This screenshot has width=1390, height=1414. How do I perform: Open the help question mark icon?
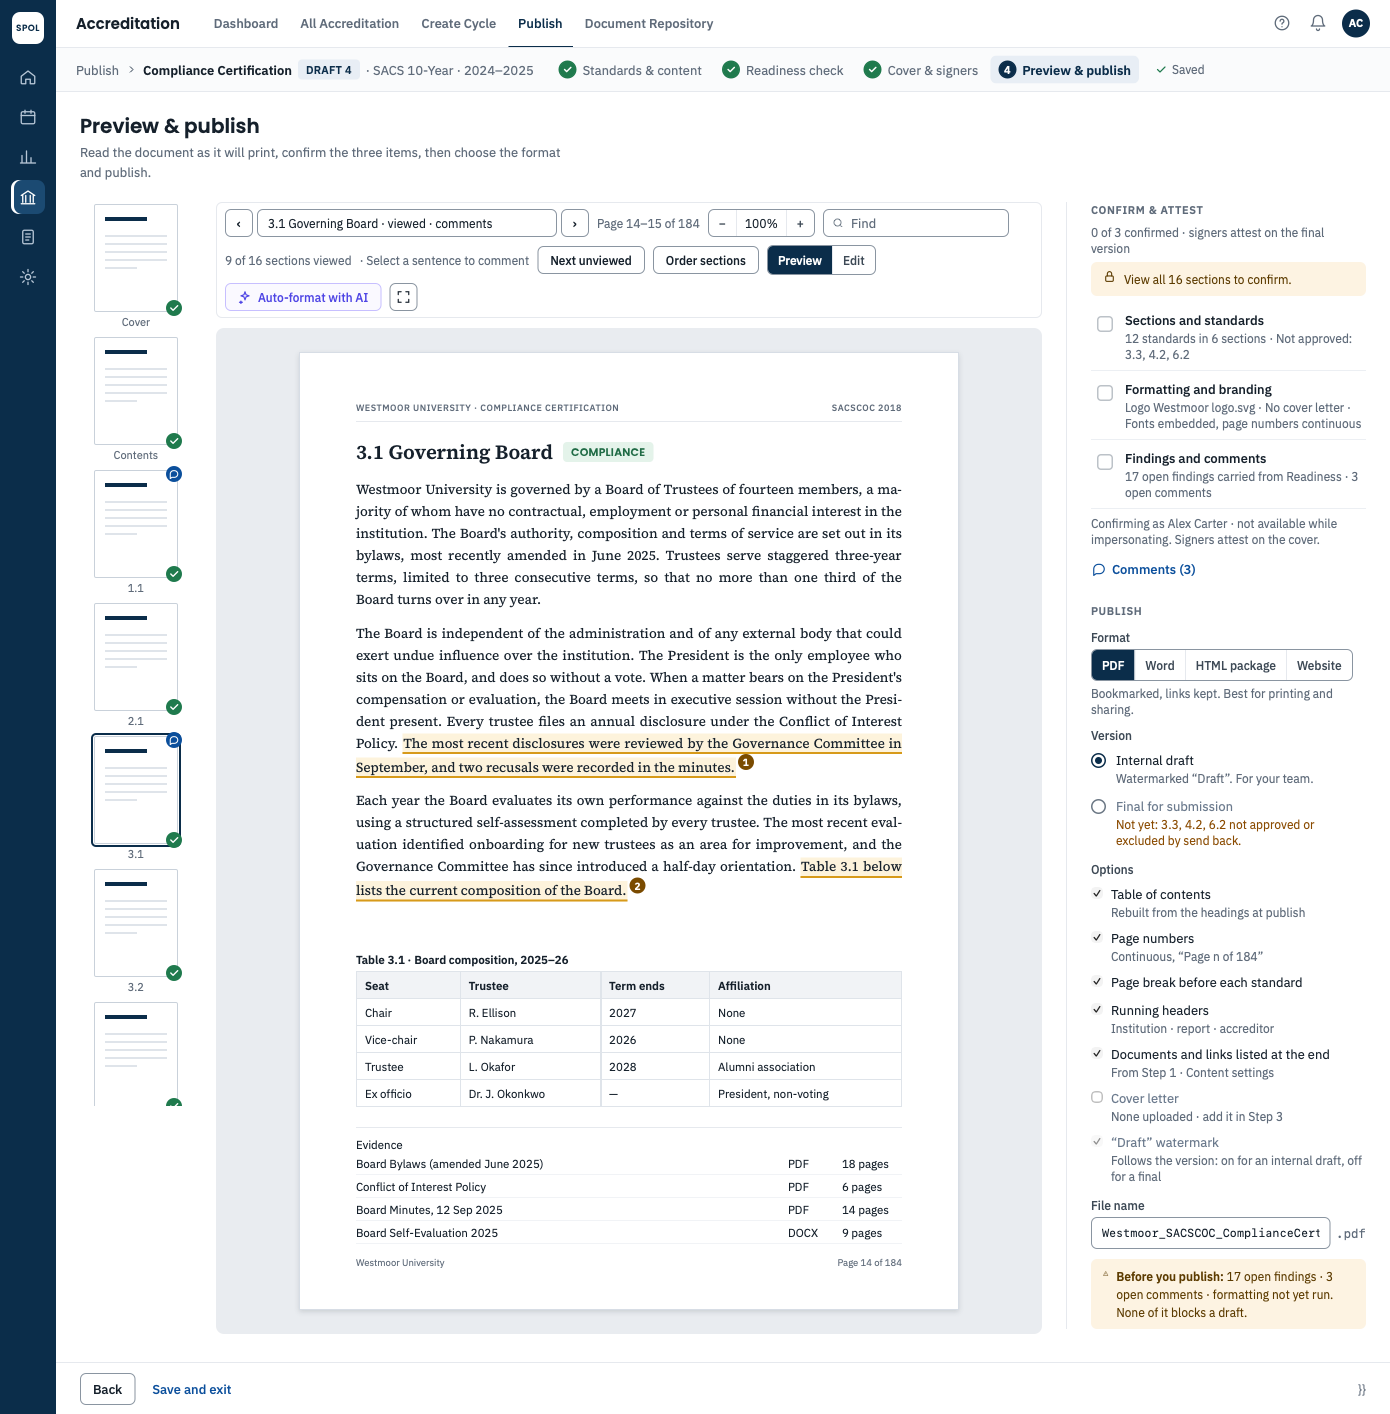[x=1282, y=23]
